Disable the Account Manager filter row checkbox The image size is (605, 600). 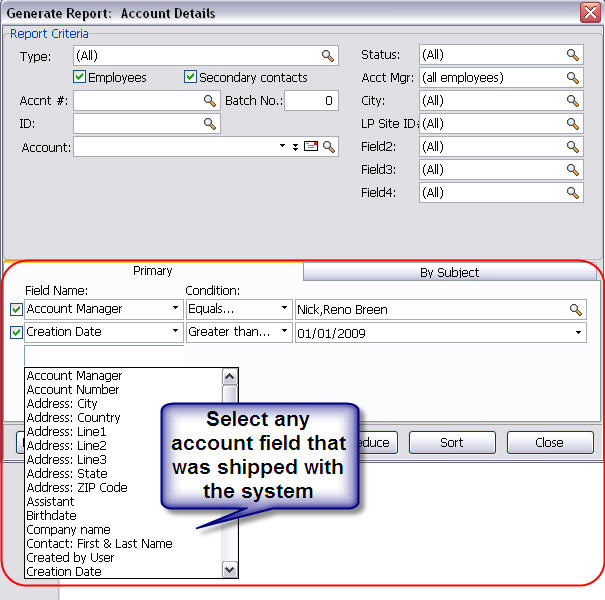16,310
